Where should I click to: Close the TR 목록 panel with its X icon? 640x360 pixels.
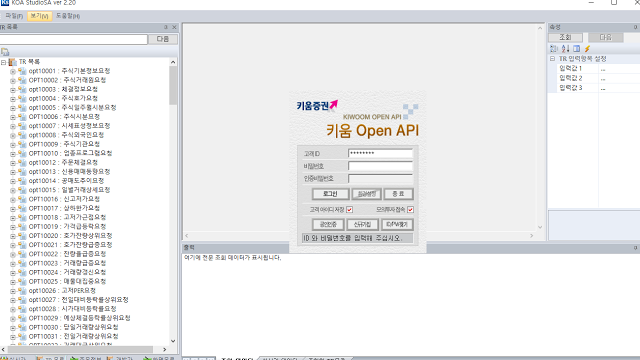tap(174, 27)
